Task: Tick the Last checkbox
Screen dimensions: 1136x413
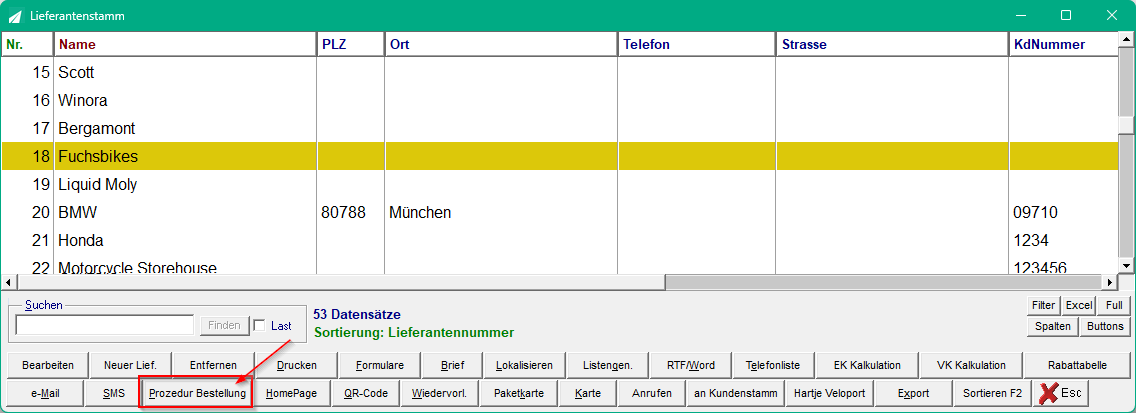Action: 259,325
